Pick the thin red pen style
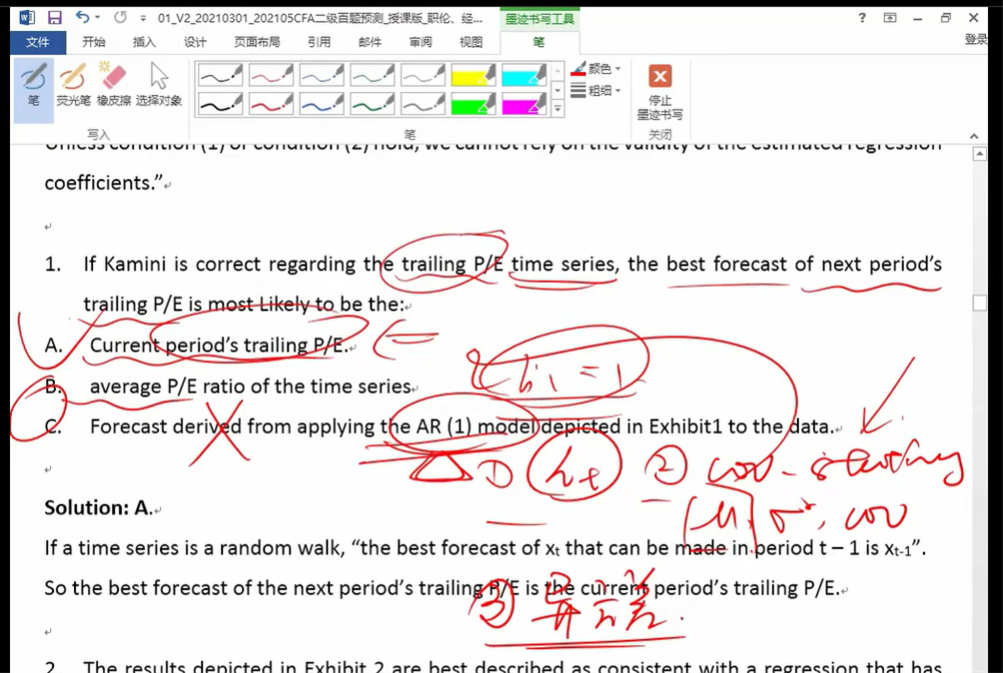 271,75
